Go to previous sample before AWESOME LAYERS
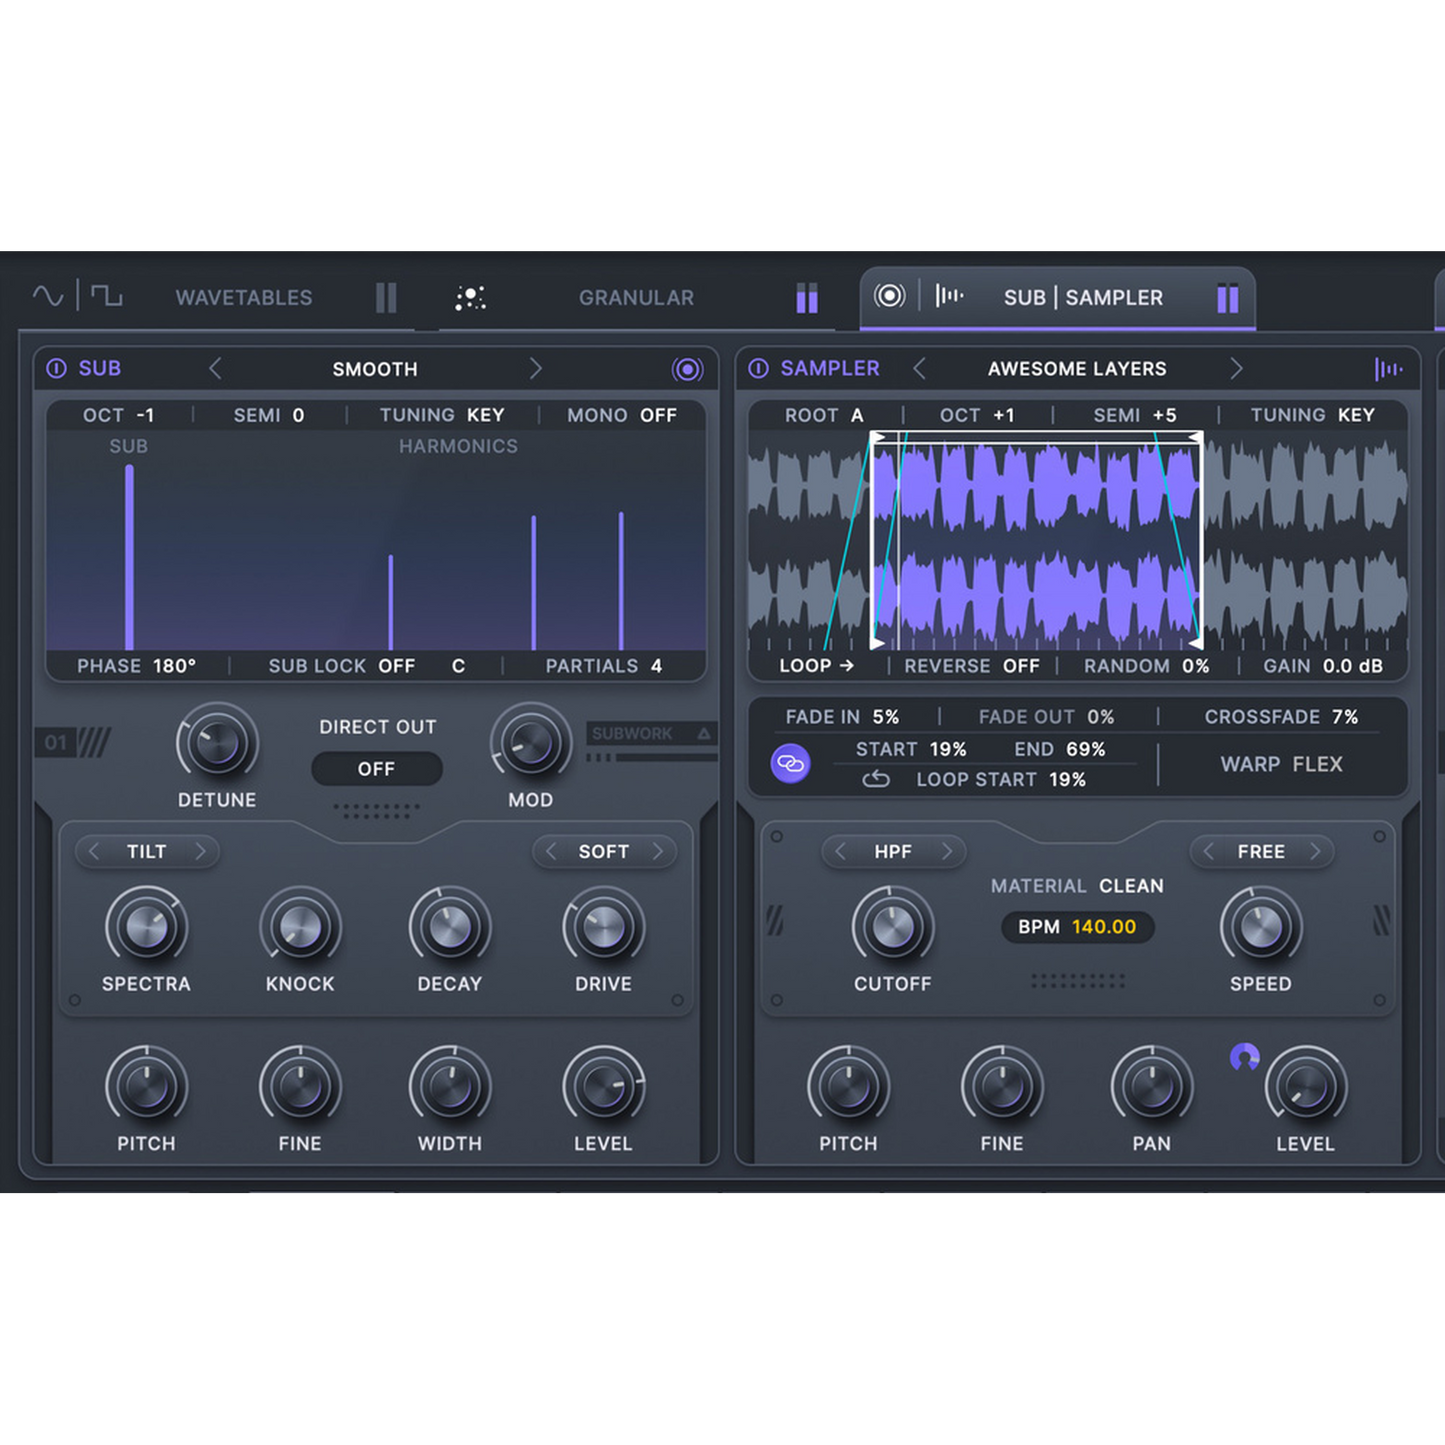Viewport: 1445px width, 1445px height. click(x=920, y=369)
